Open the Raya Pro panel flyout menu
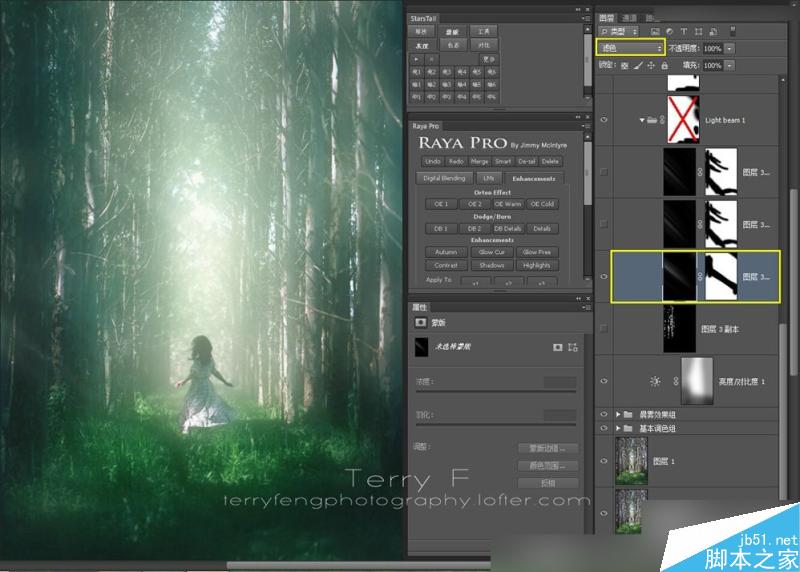This screenshot has height=572, width=800. (x=586, y=126)
